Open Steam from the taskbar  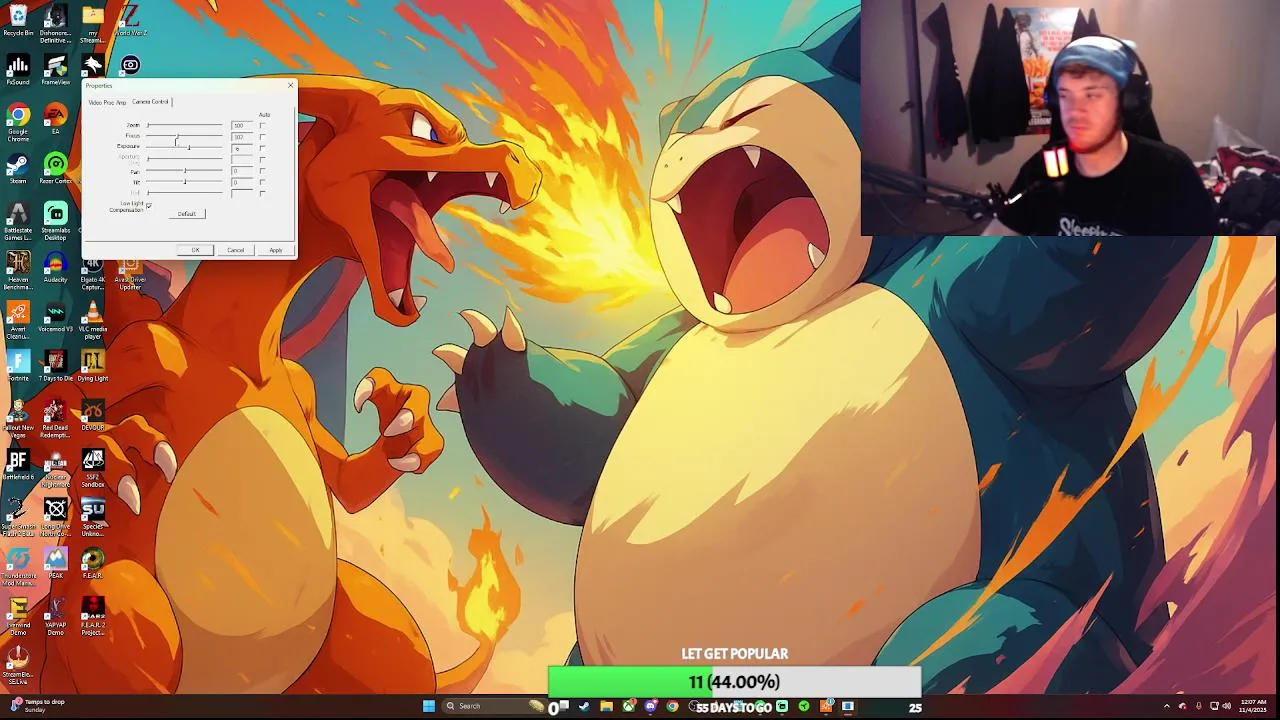(x=584, y=706)
